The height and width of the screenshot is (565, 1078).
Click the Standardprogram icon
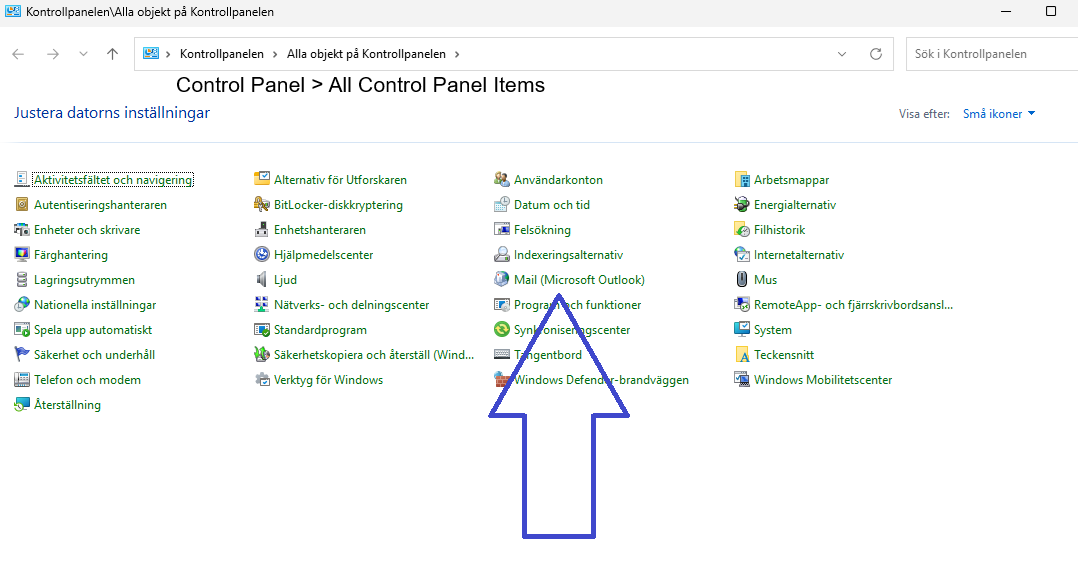(x=262, y=330)
